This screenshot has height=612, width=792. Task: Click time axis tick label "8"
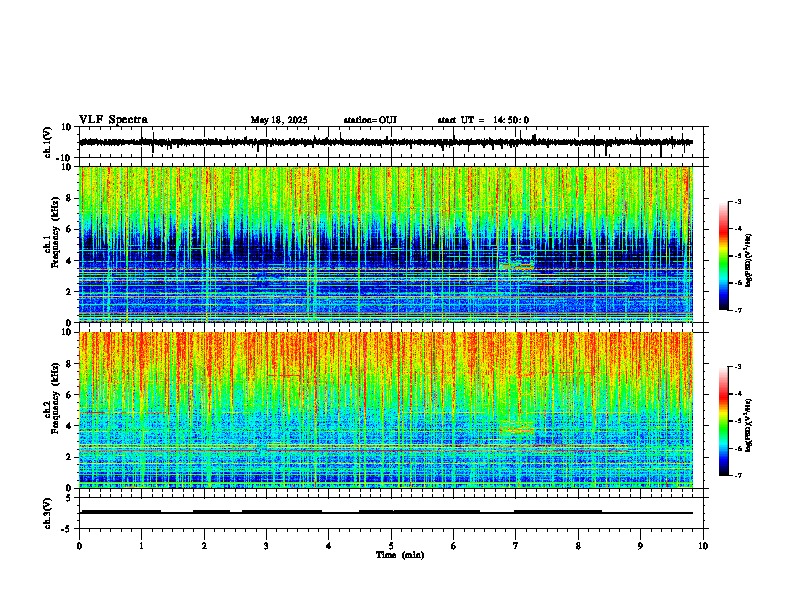tap(578, 546)
